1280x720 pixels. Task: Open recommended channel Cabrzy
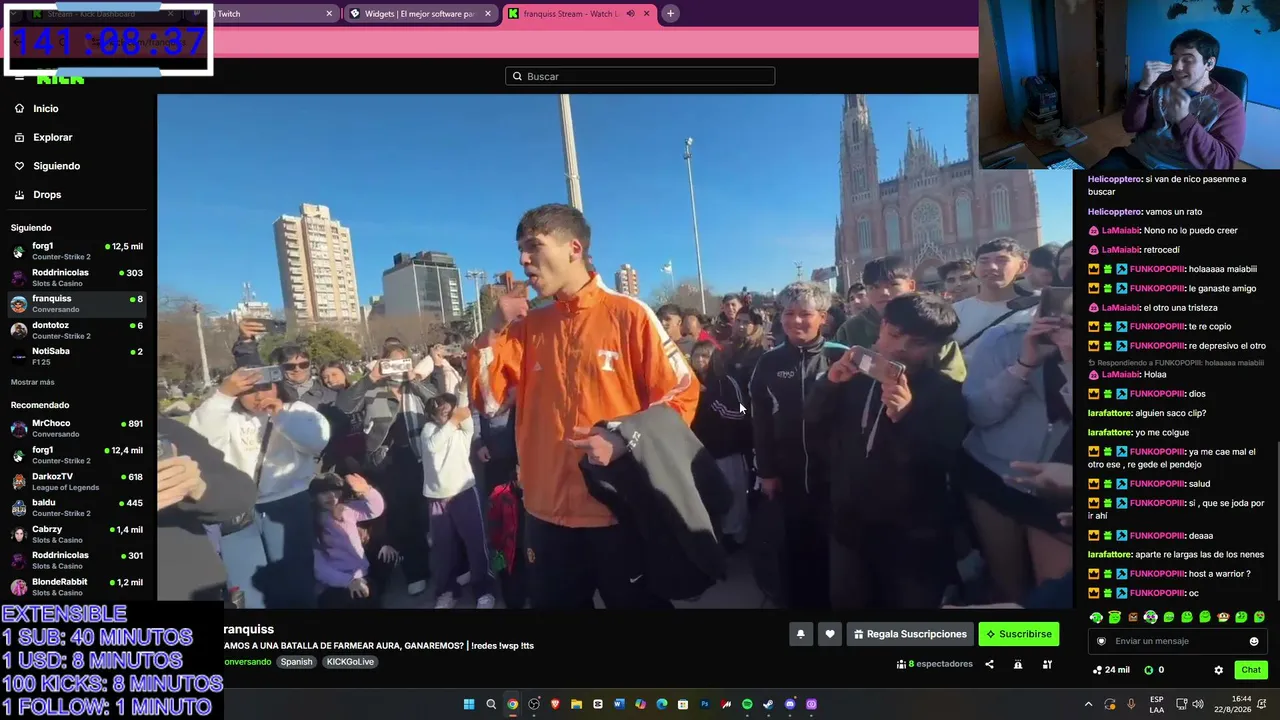pyautogui.click(x=78, y=534)
